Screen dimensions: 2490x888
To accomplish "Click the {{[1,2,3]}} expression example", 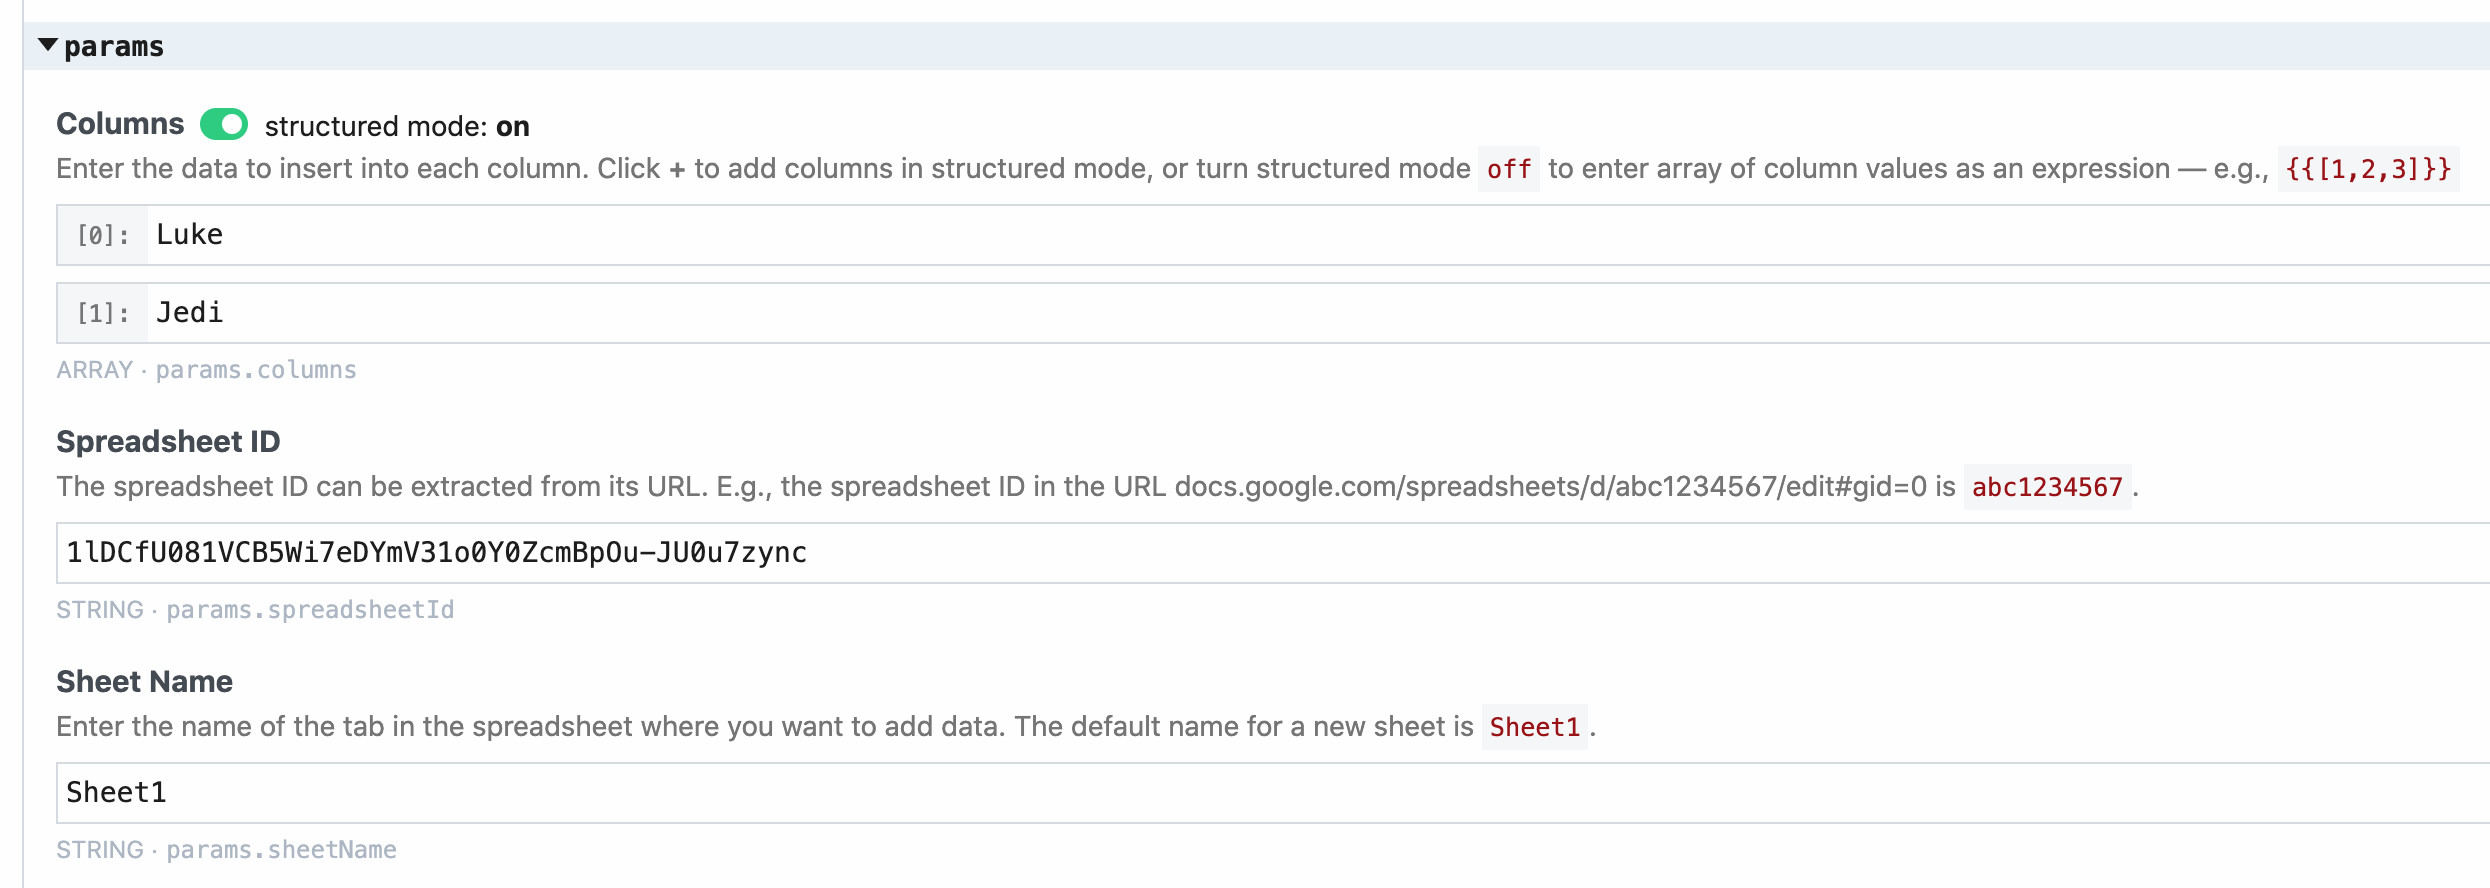I will (2367, 169).
